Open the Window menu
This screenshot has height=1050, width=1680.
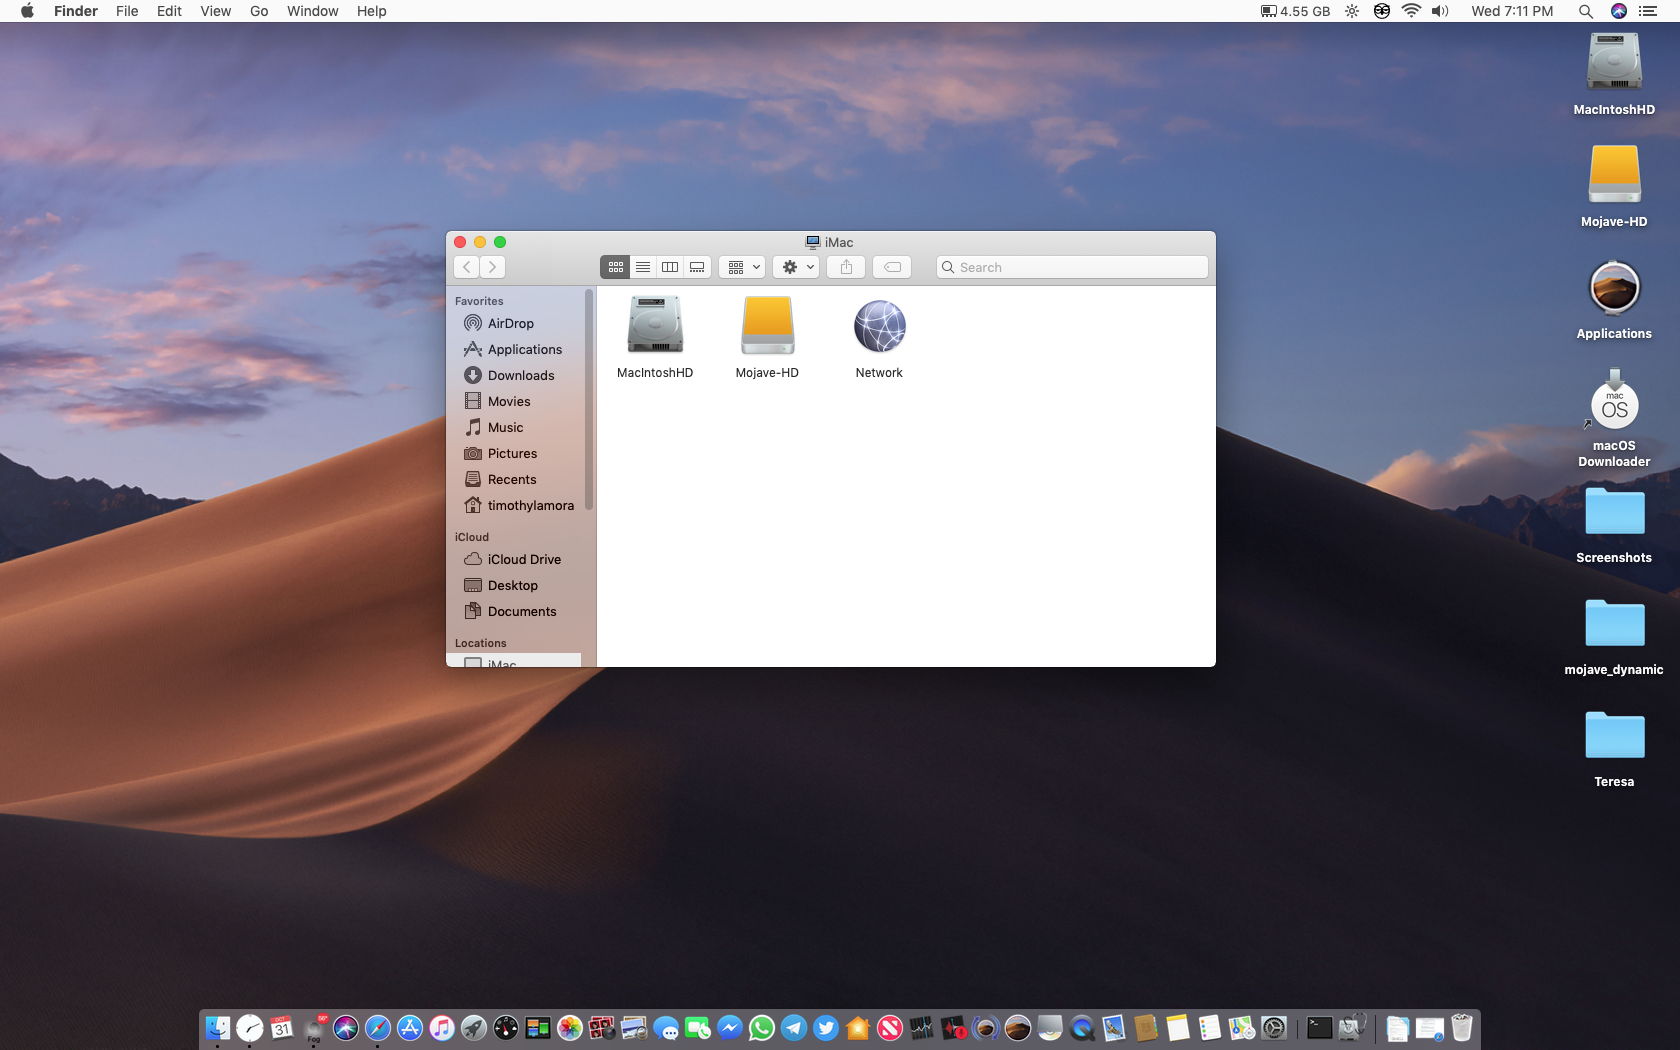312,11
